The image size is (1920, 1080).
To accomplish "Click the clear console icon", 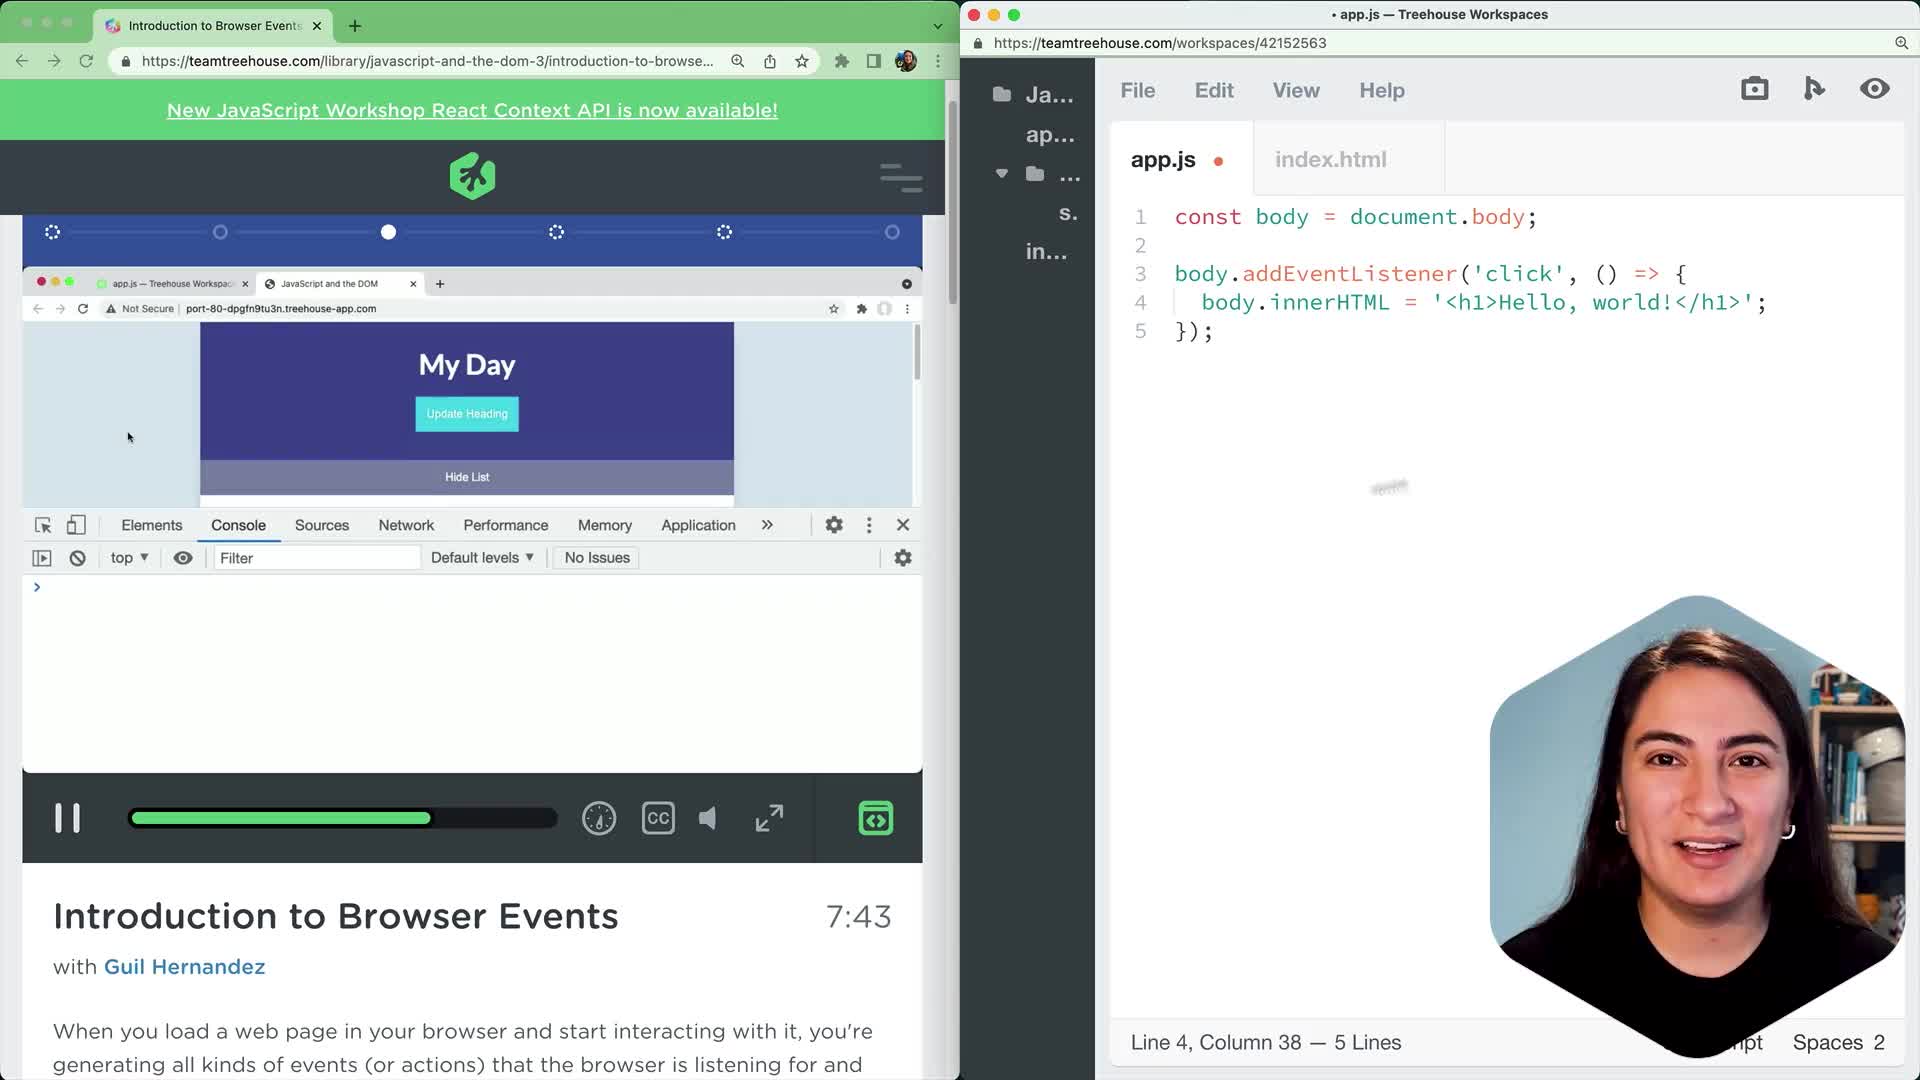I will pyautogui.click(x=77, y=558).
